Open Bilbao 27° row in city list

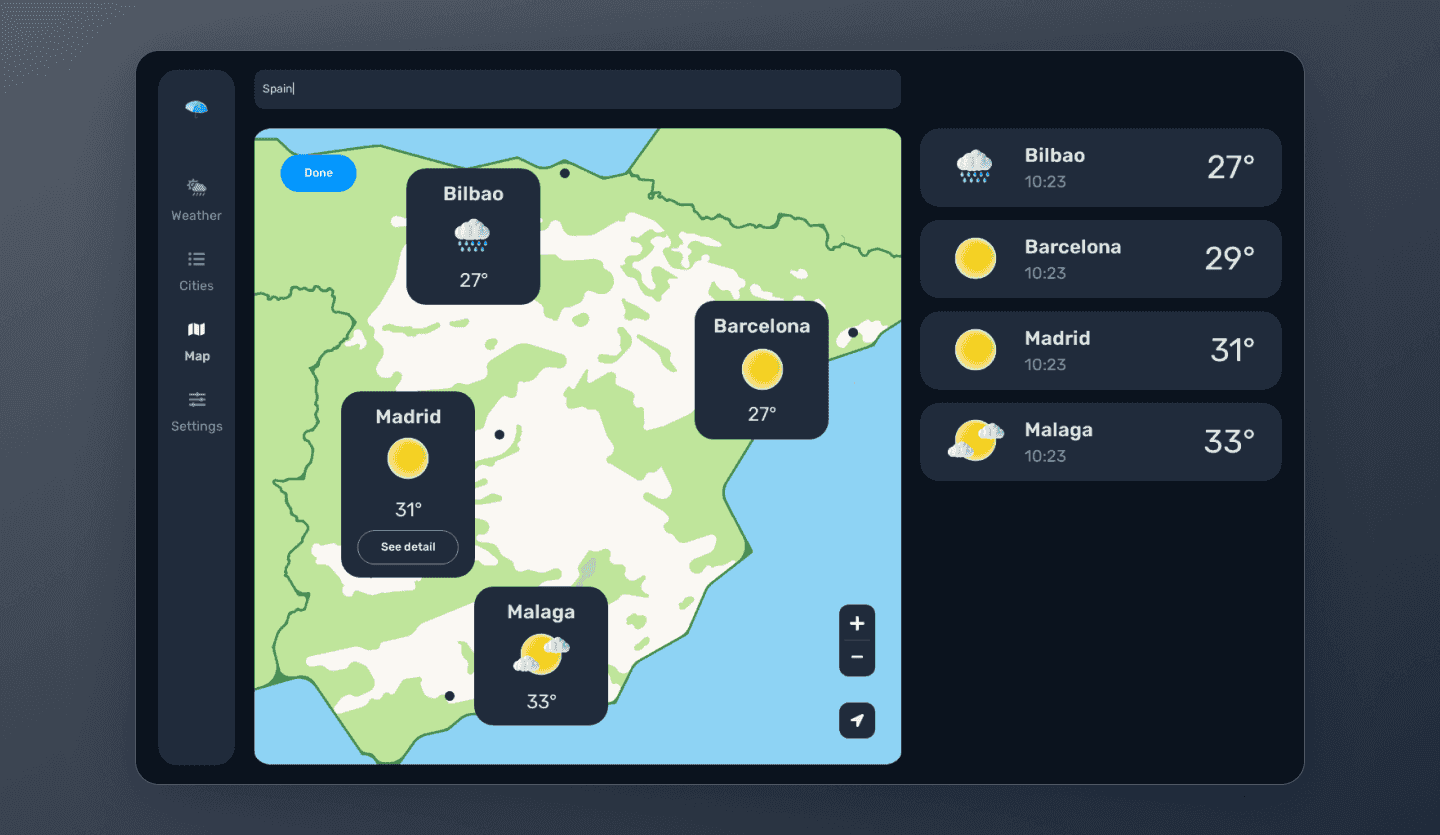click(1100, 168)
